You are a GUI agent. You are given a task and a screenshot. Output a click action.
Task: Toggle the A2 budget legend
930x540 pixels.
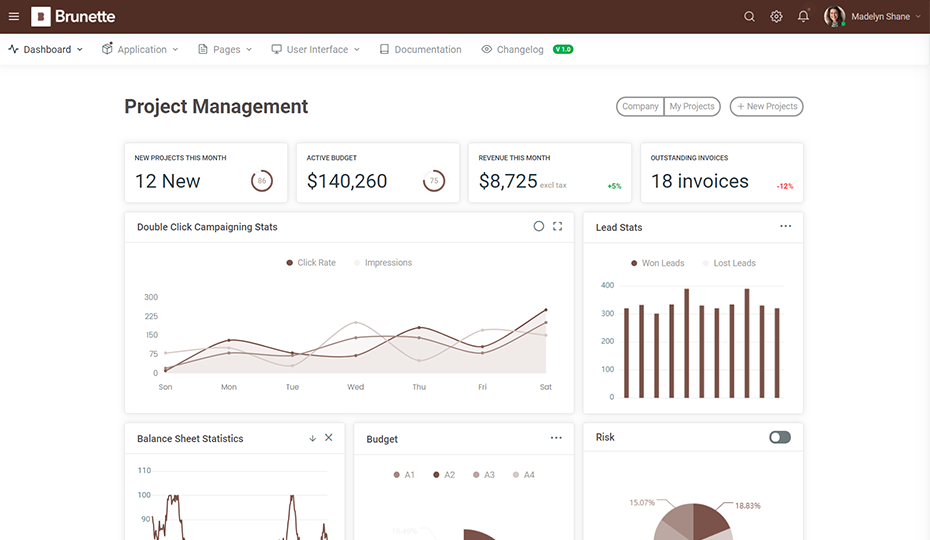(x=444, y=475)
